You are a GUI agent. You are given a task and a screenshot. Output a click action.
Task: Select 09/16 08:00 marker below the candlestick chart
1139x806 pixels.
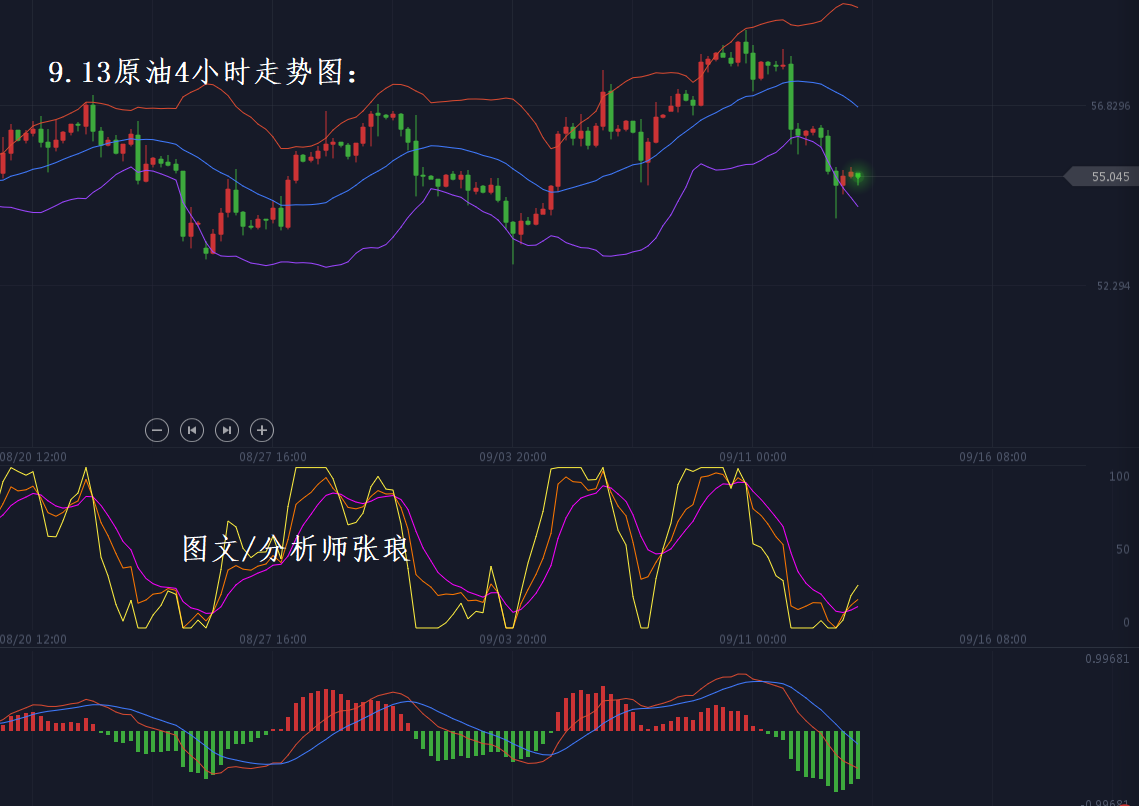pyautogui.click(x=993, y=457)
